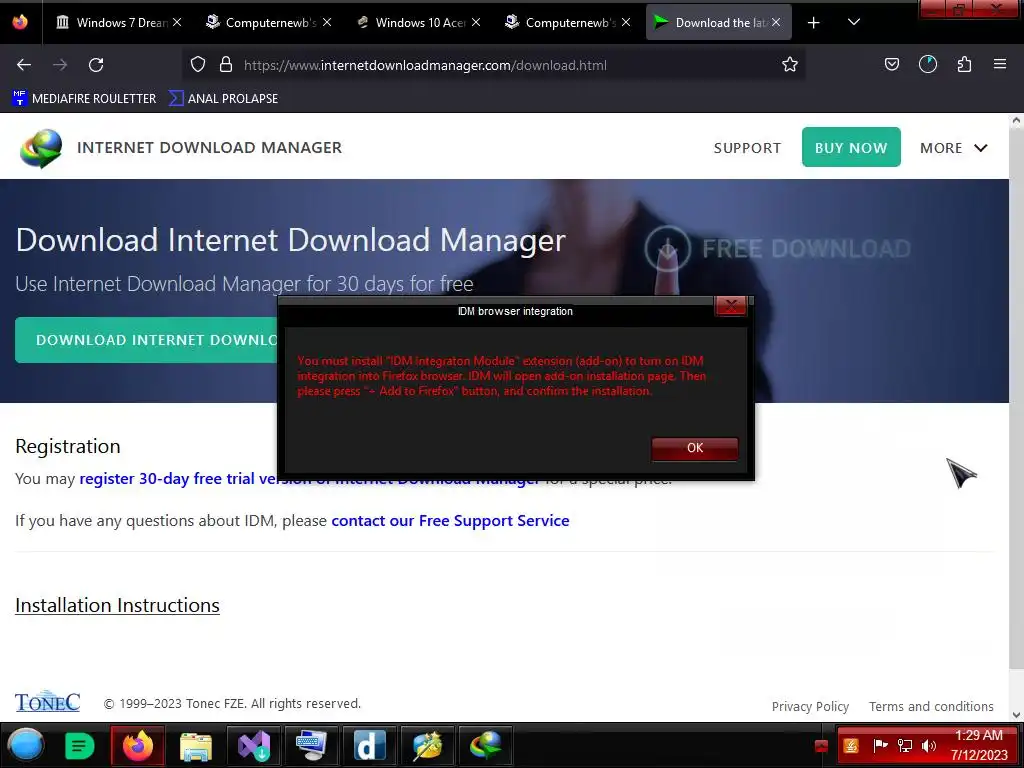The image size is (1024, 768).
Task: Switch to the second Computernewb's tab
Action: pos(568,22)
